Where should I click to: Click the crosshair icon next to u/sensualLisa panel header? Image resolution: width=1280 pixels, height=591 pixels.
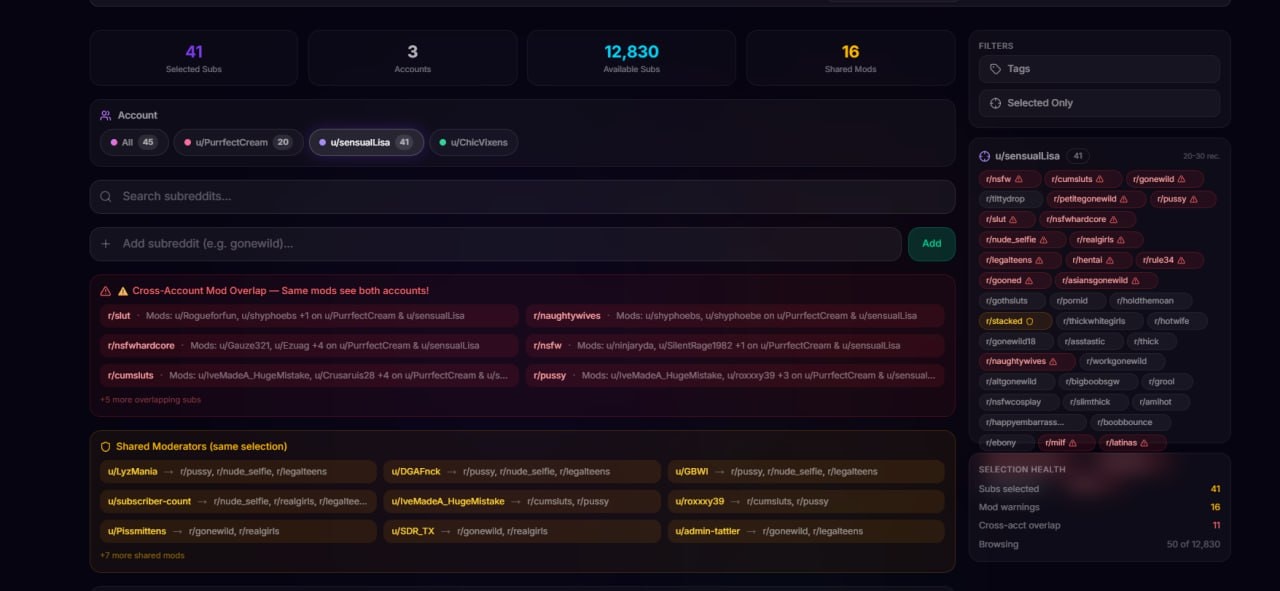coord(984,155)
